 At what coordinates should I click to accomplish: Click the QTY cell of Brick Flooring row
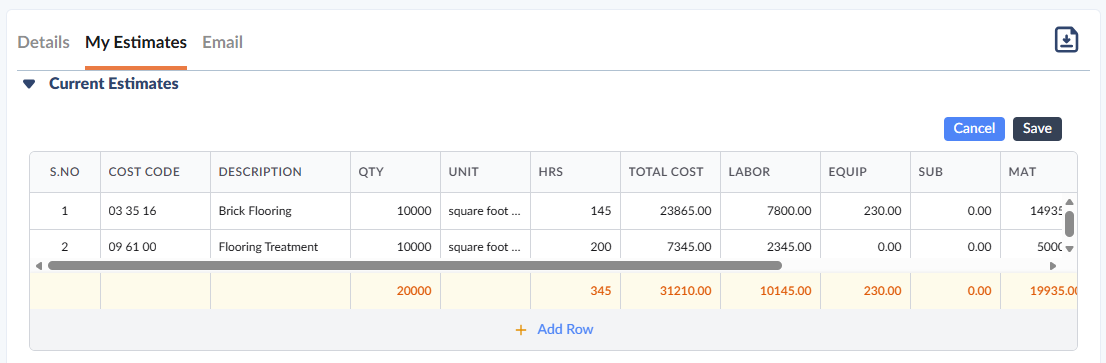pos(396,211)
